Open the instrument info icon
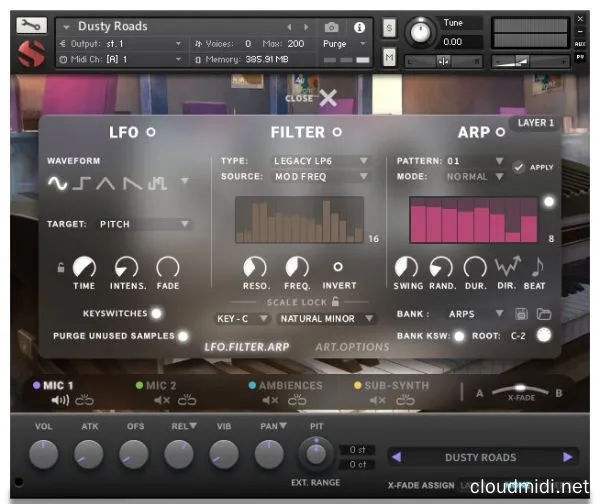 point(359,27)
